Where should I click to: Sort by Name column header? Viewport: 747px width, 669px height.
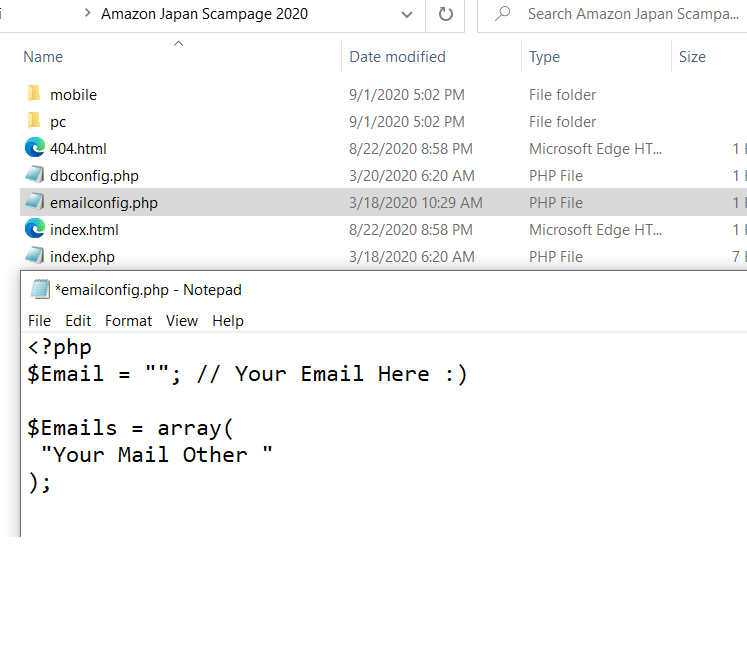[43, 57]
